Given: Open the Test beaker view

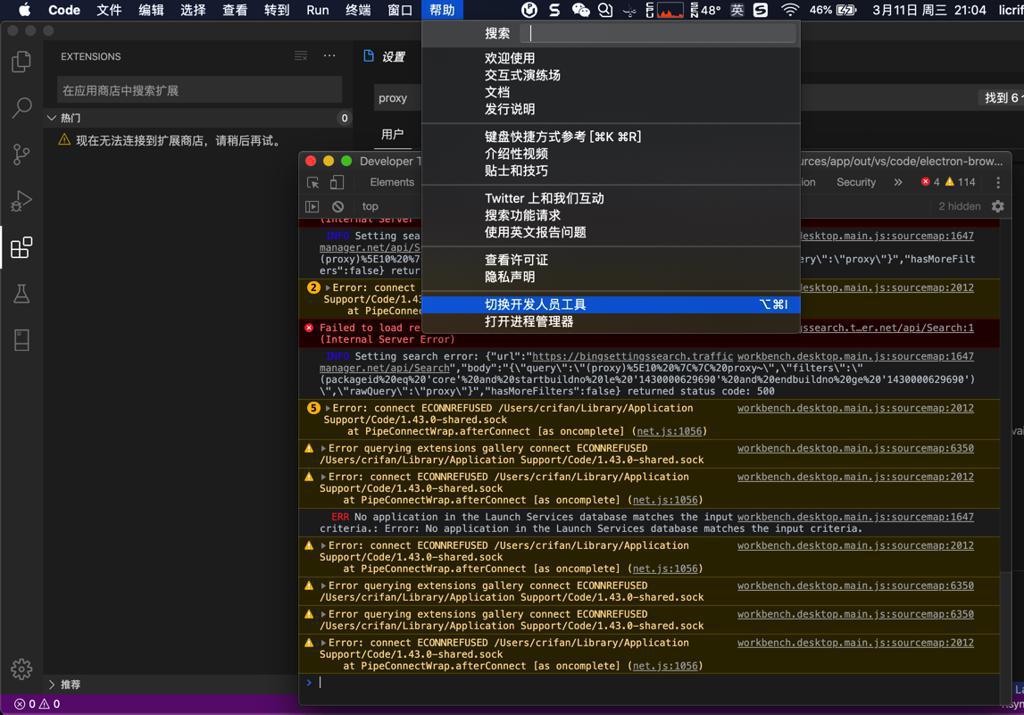Looking at the screenshot, I should [22, 294].
